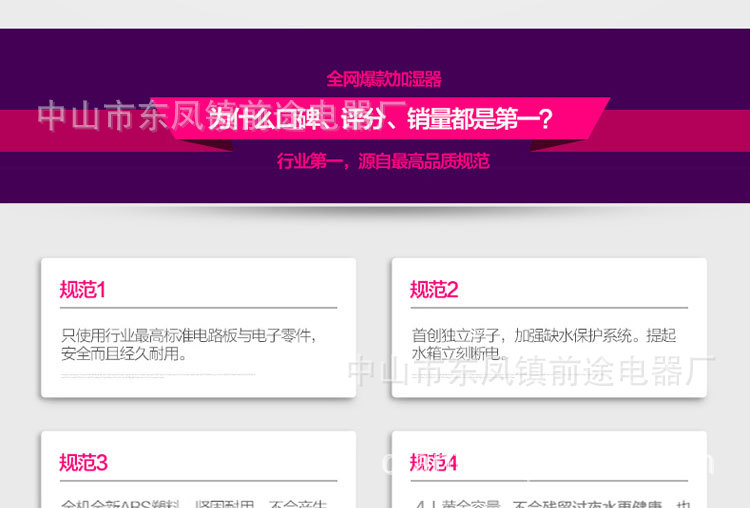Click the gray divider line under 规范3
Viewport: 750px width, 508px height.
click(x=198, y=481)
